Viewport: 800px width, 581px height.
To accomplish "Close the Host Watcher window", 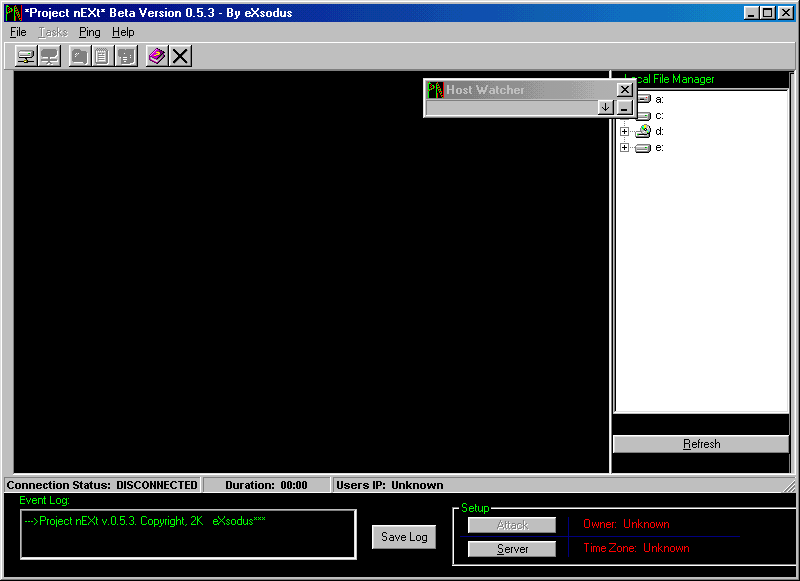I will pyautogui.click(x=625, y=90).
